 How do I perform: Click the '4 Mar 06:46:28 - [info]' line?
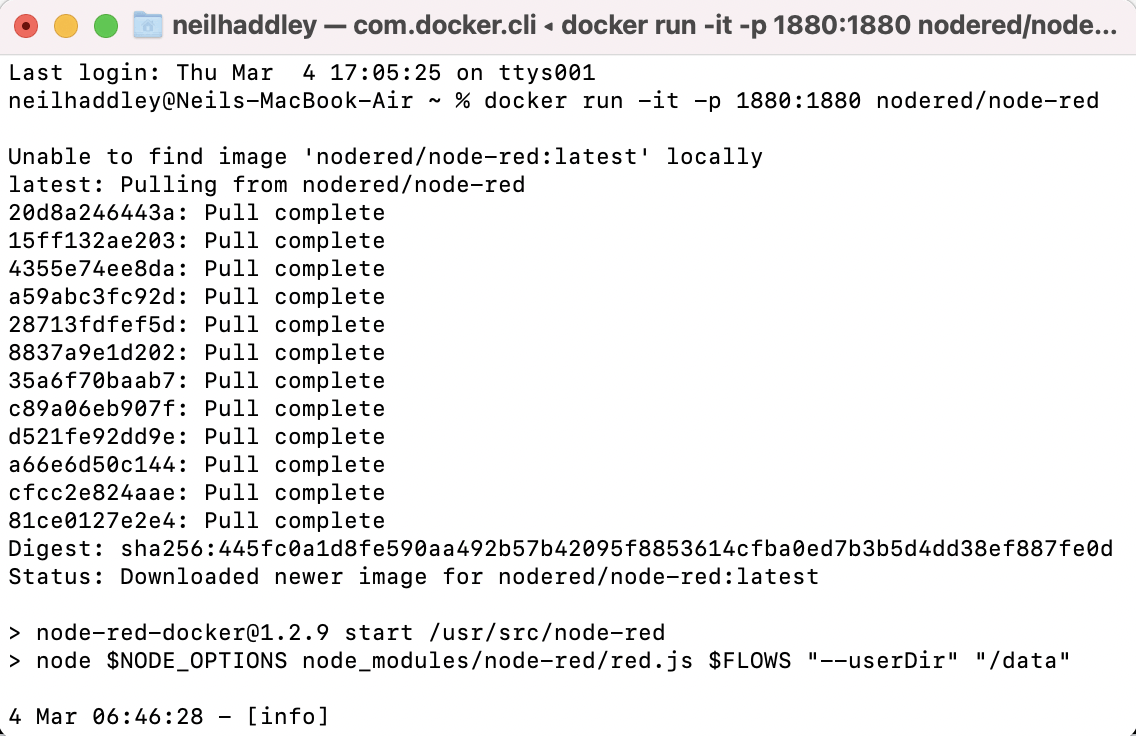tap(168, 717)
